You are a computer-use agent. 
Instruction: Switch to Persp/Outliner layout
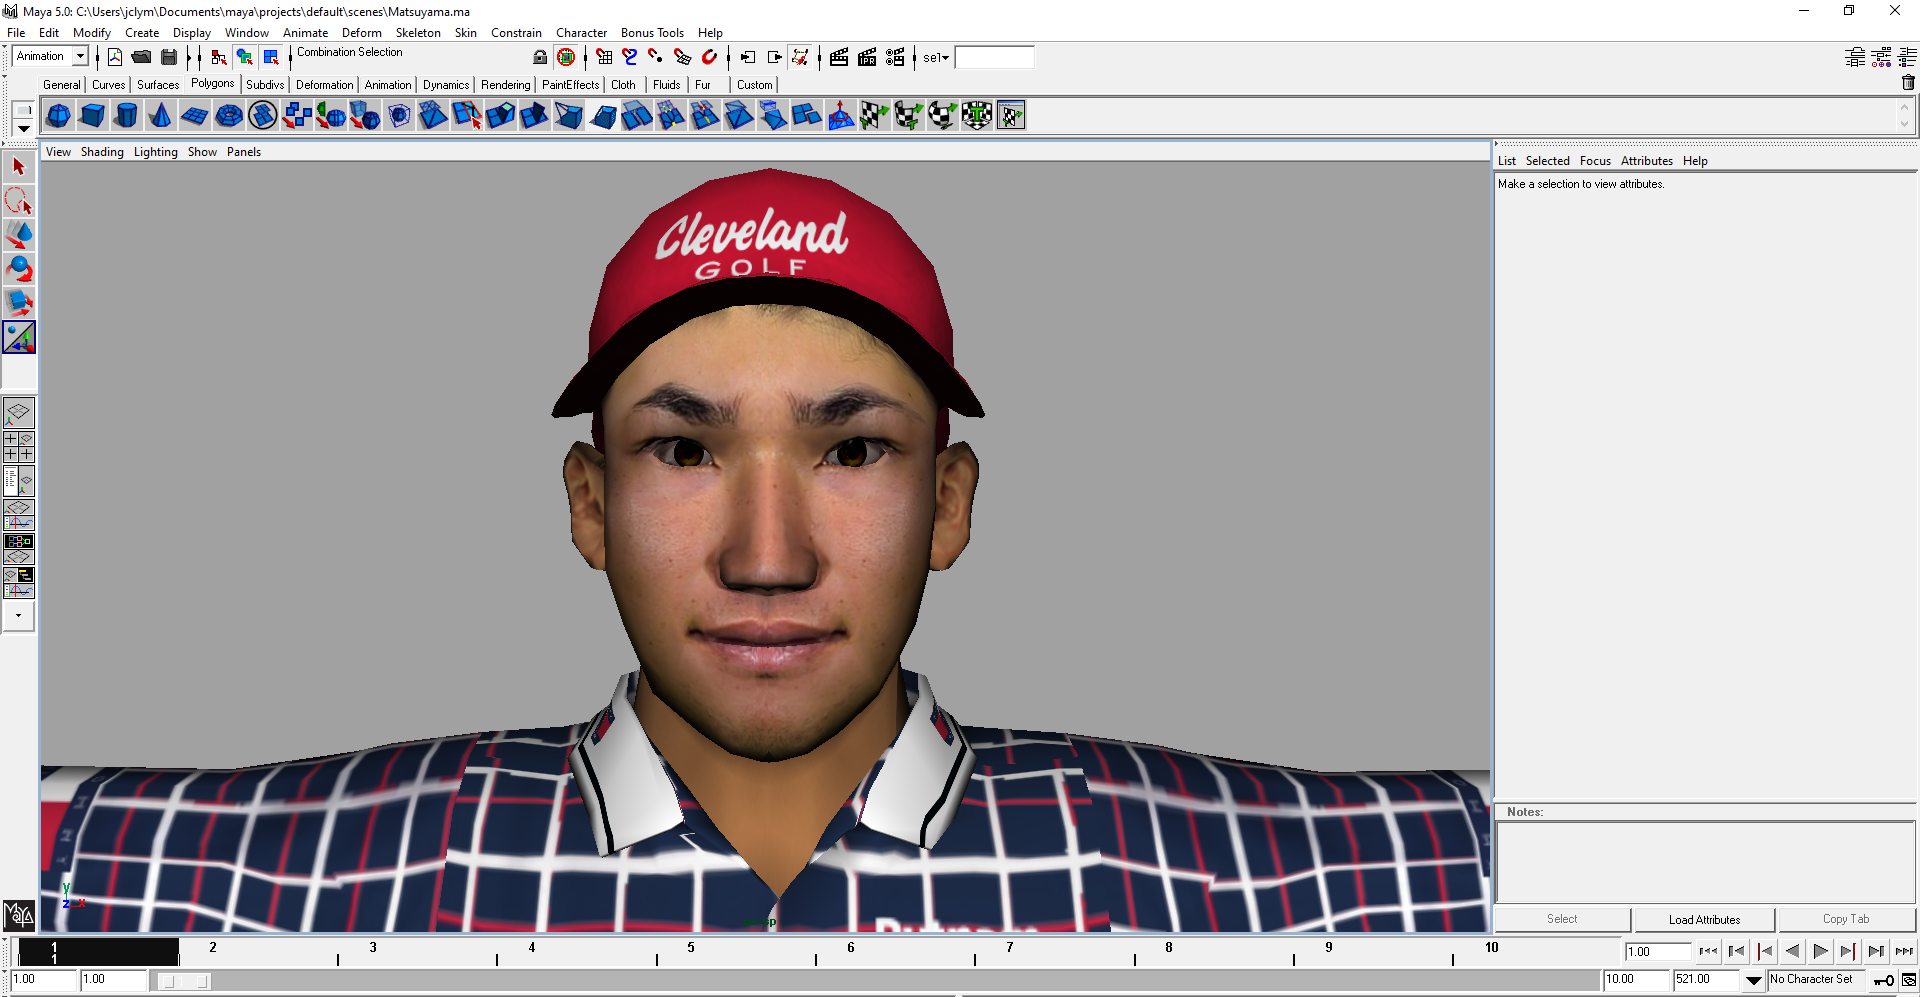point(19,481)
